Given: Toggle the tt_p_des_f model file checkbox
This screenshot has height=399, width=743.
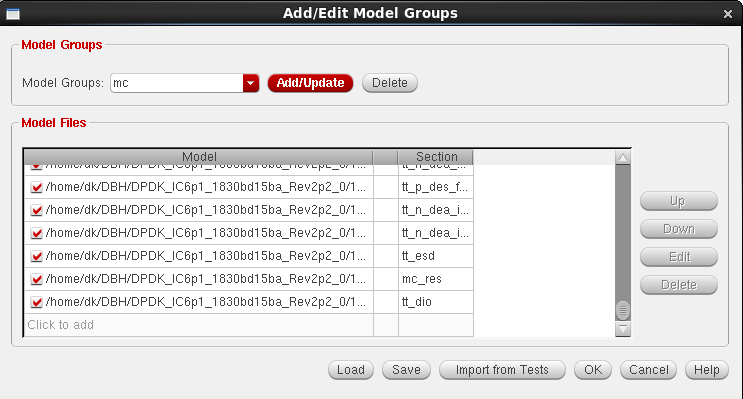Looking at the screenshot, I should 36,187.
